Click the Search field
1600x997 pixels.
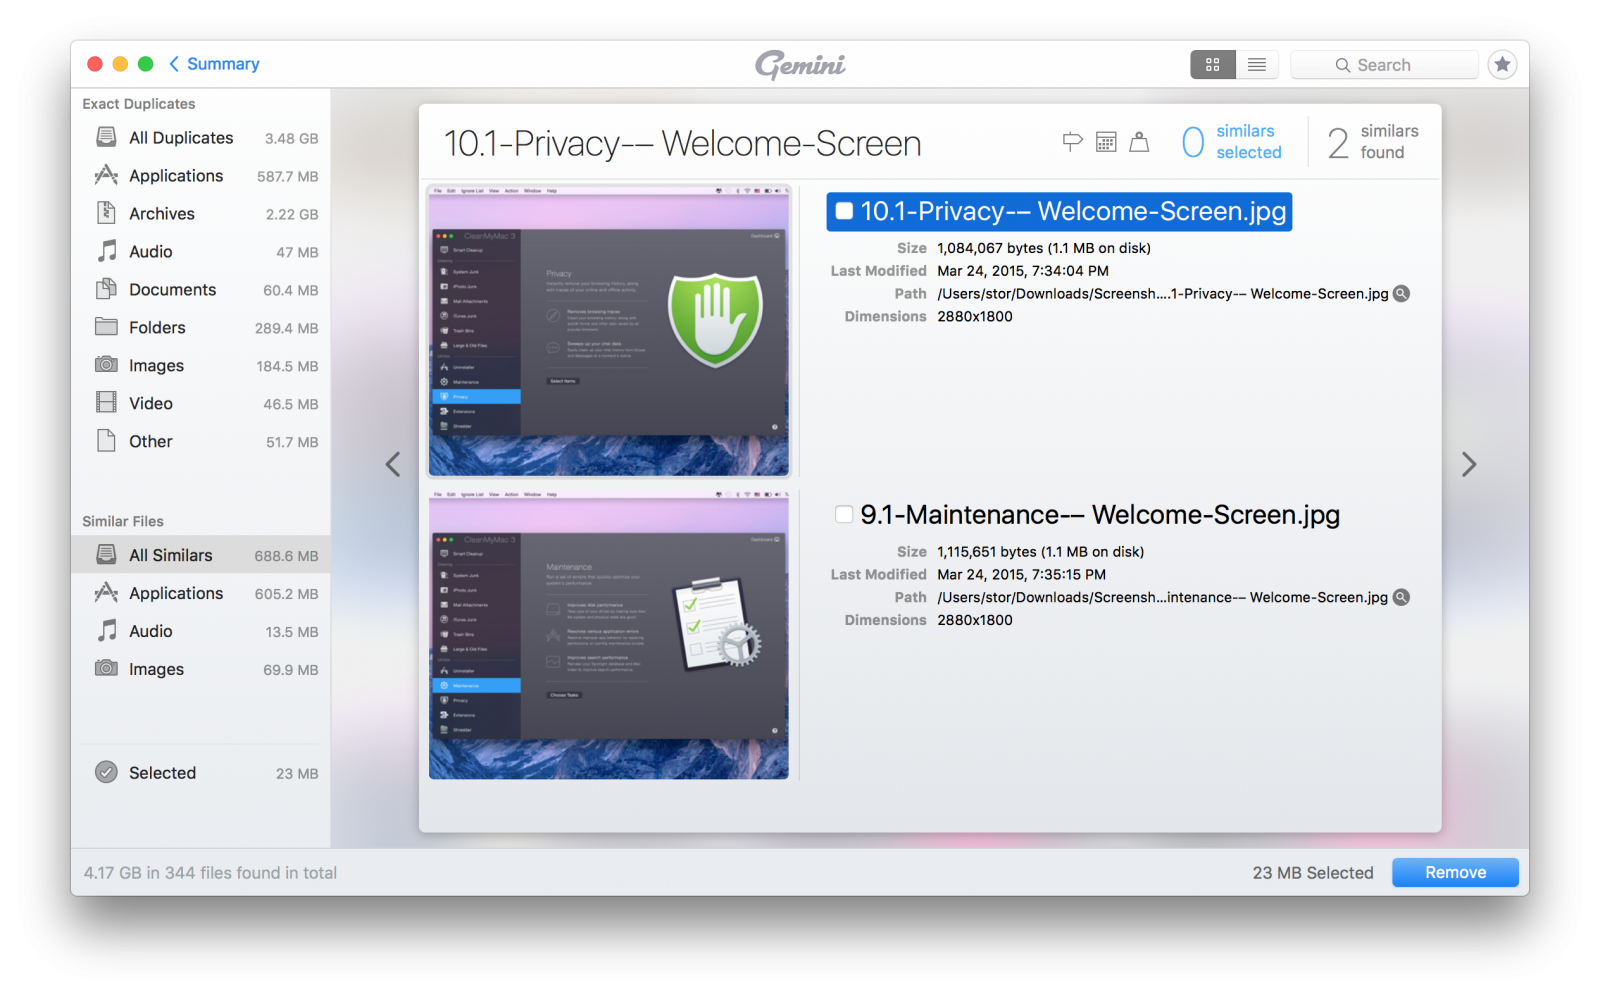click(1384, 64)
